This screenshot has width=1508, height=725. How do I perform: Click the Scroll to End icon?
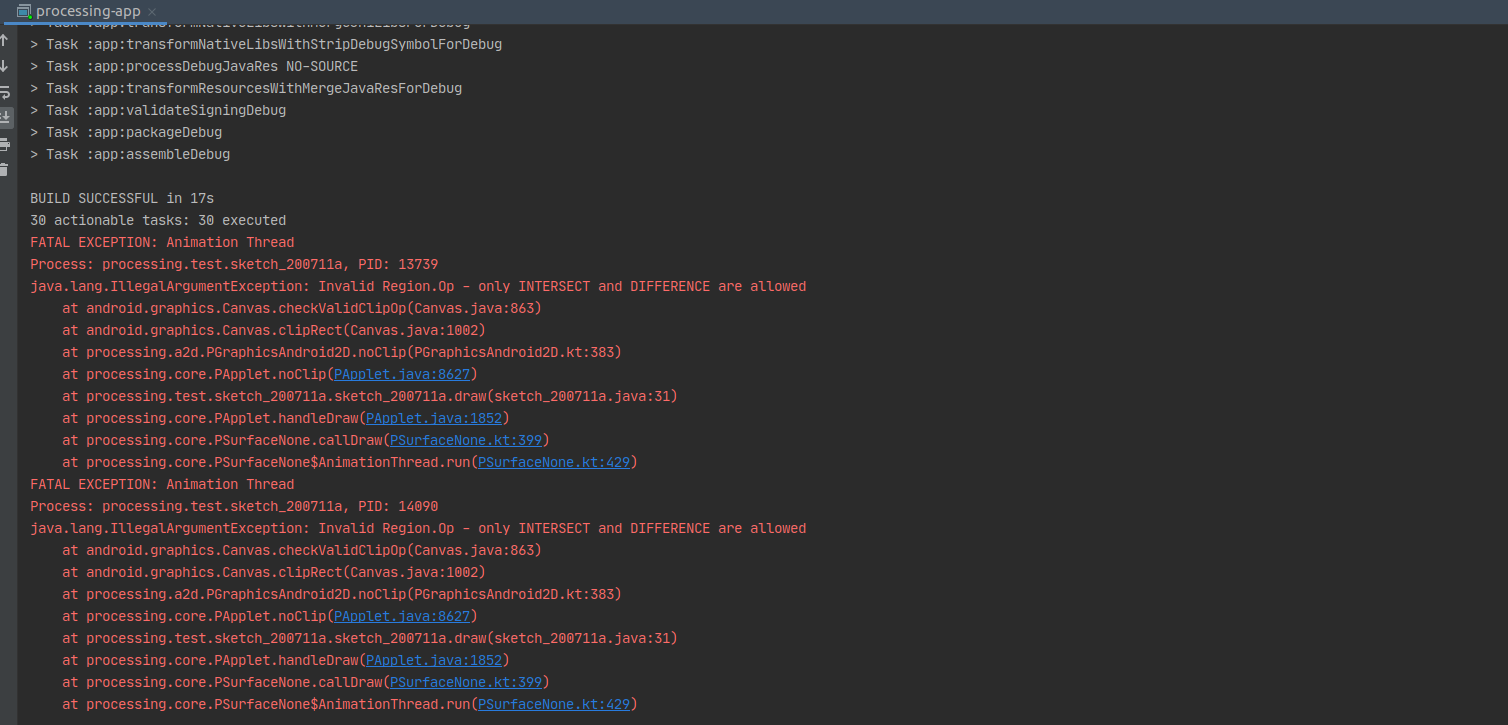[6, 115]
